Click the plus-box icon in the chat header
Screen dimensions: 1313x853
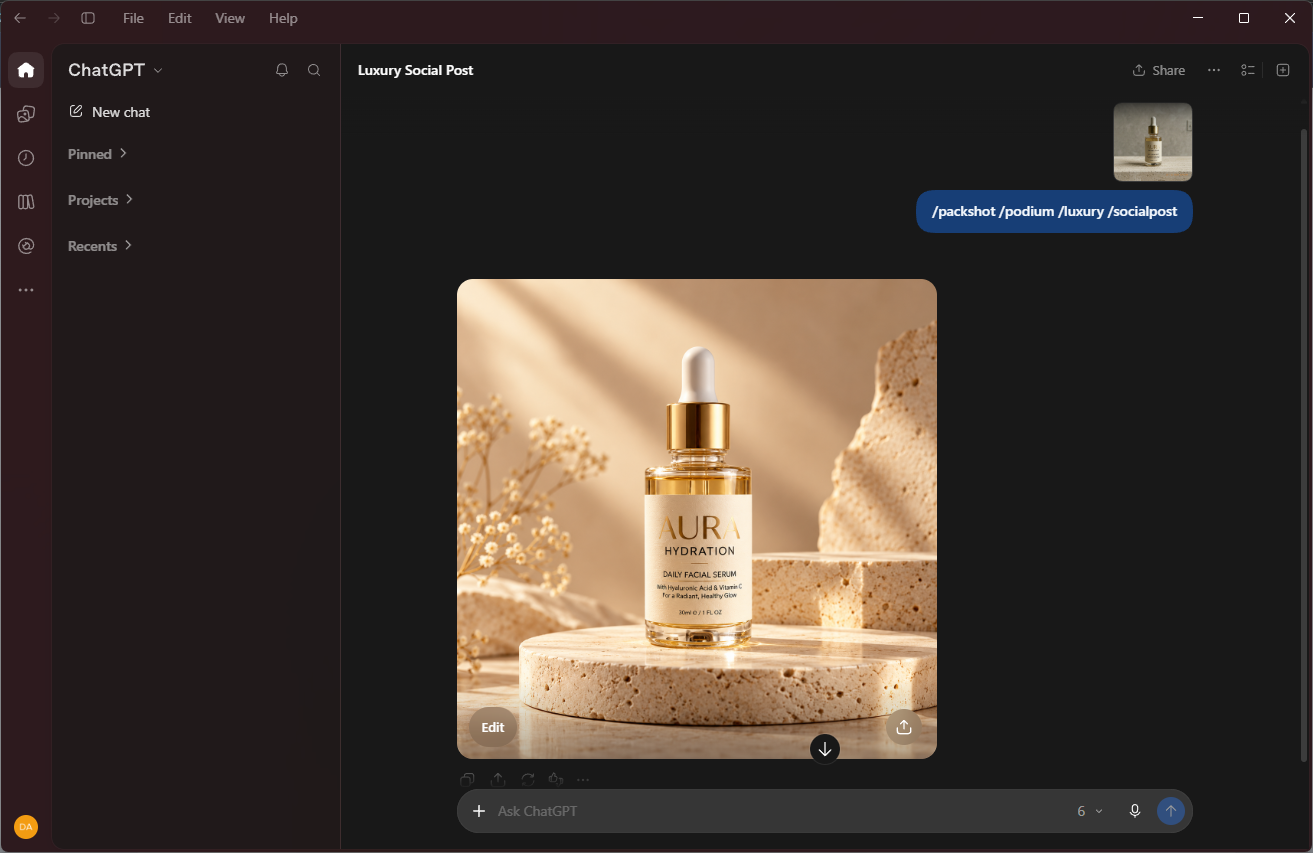[x=1283, y=70]
